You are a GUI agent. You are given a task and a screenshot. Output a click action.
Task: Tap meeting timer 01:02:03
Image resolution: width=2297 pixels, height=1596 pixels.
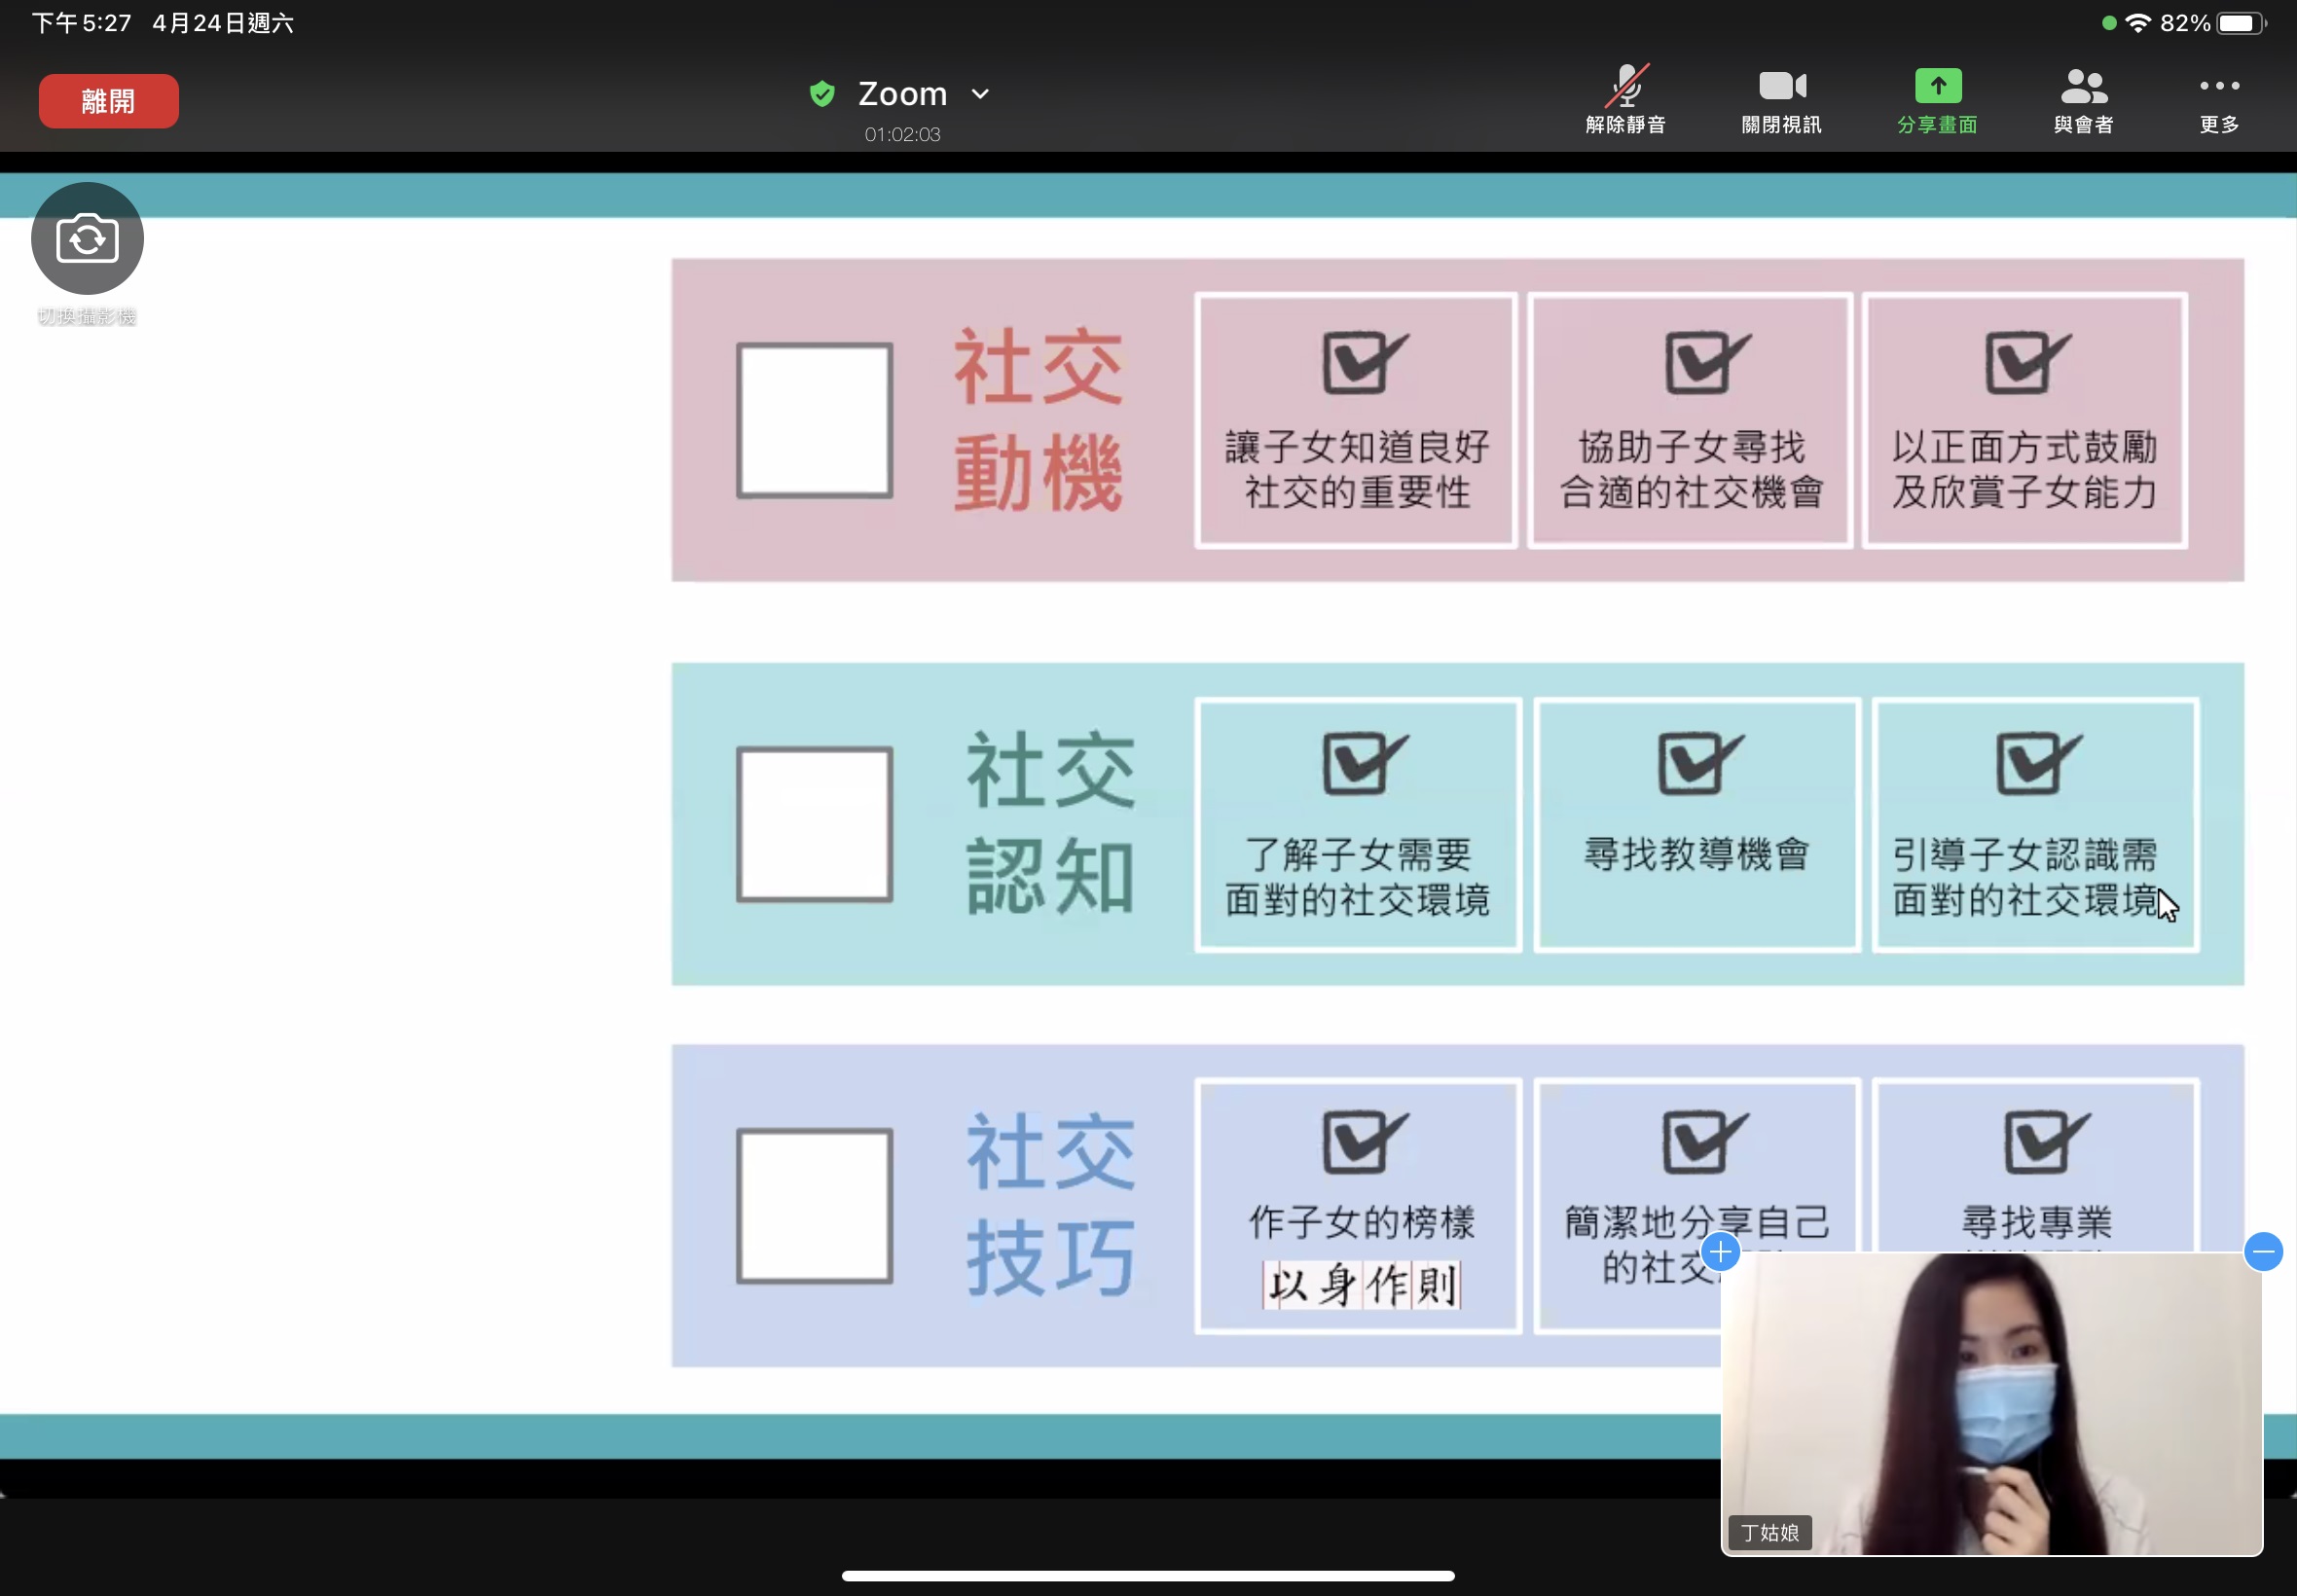coord(902,134)
